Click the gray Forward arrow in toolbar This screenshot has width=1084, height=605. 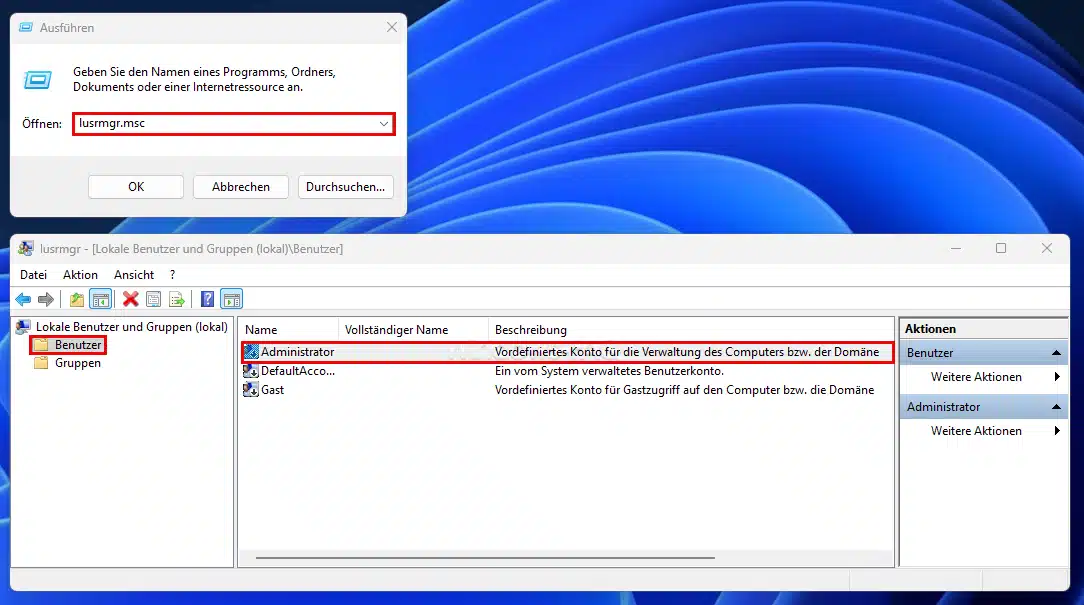(46, 299)
